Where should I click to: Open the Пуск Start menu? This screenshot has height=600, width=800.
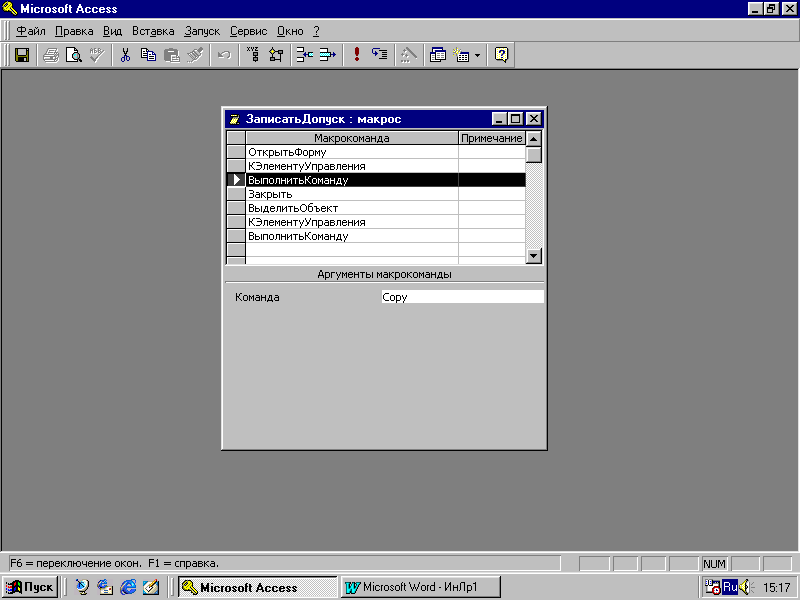click(30, 587)
